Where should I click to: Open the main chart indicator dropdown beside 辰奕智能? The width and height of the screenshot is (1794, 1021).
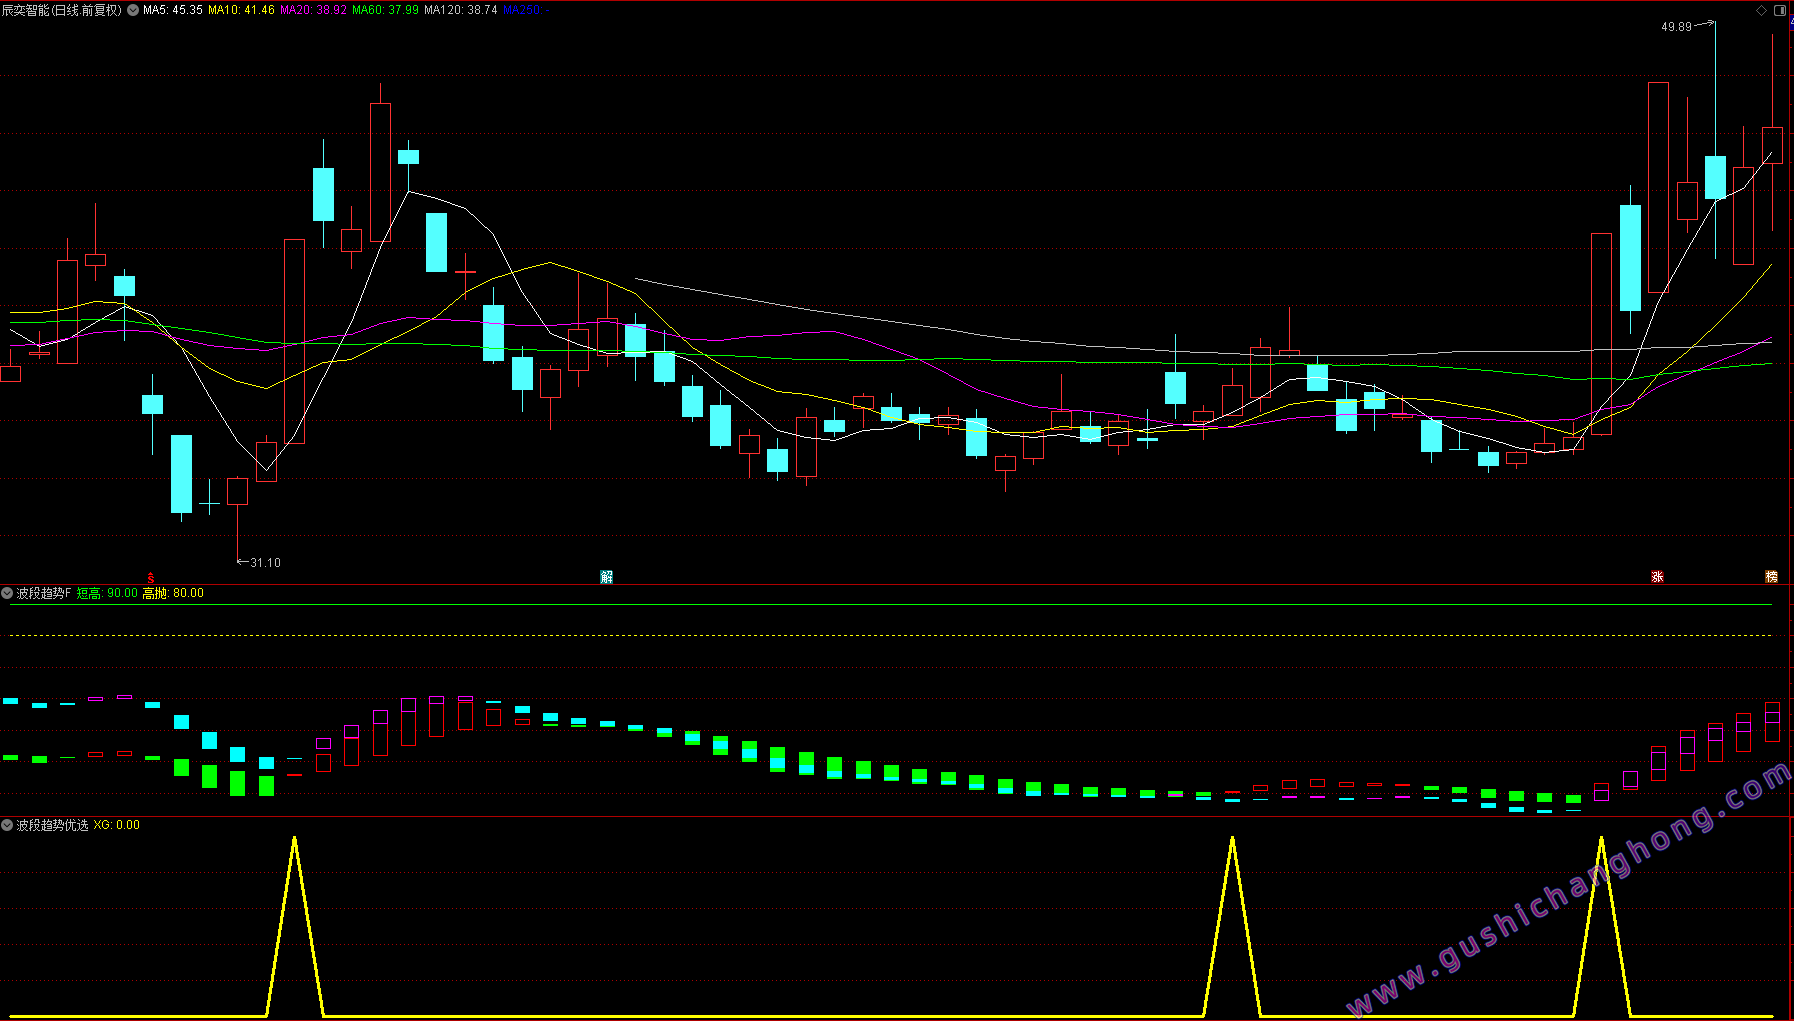pyautogui.click(x=133, y=10)
